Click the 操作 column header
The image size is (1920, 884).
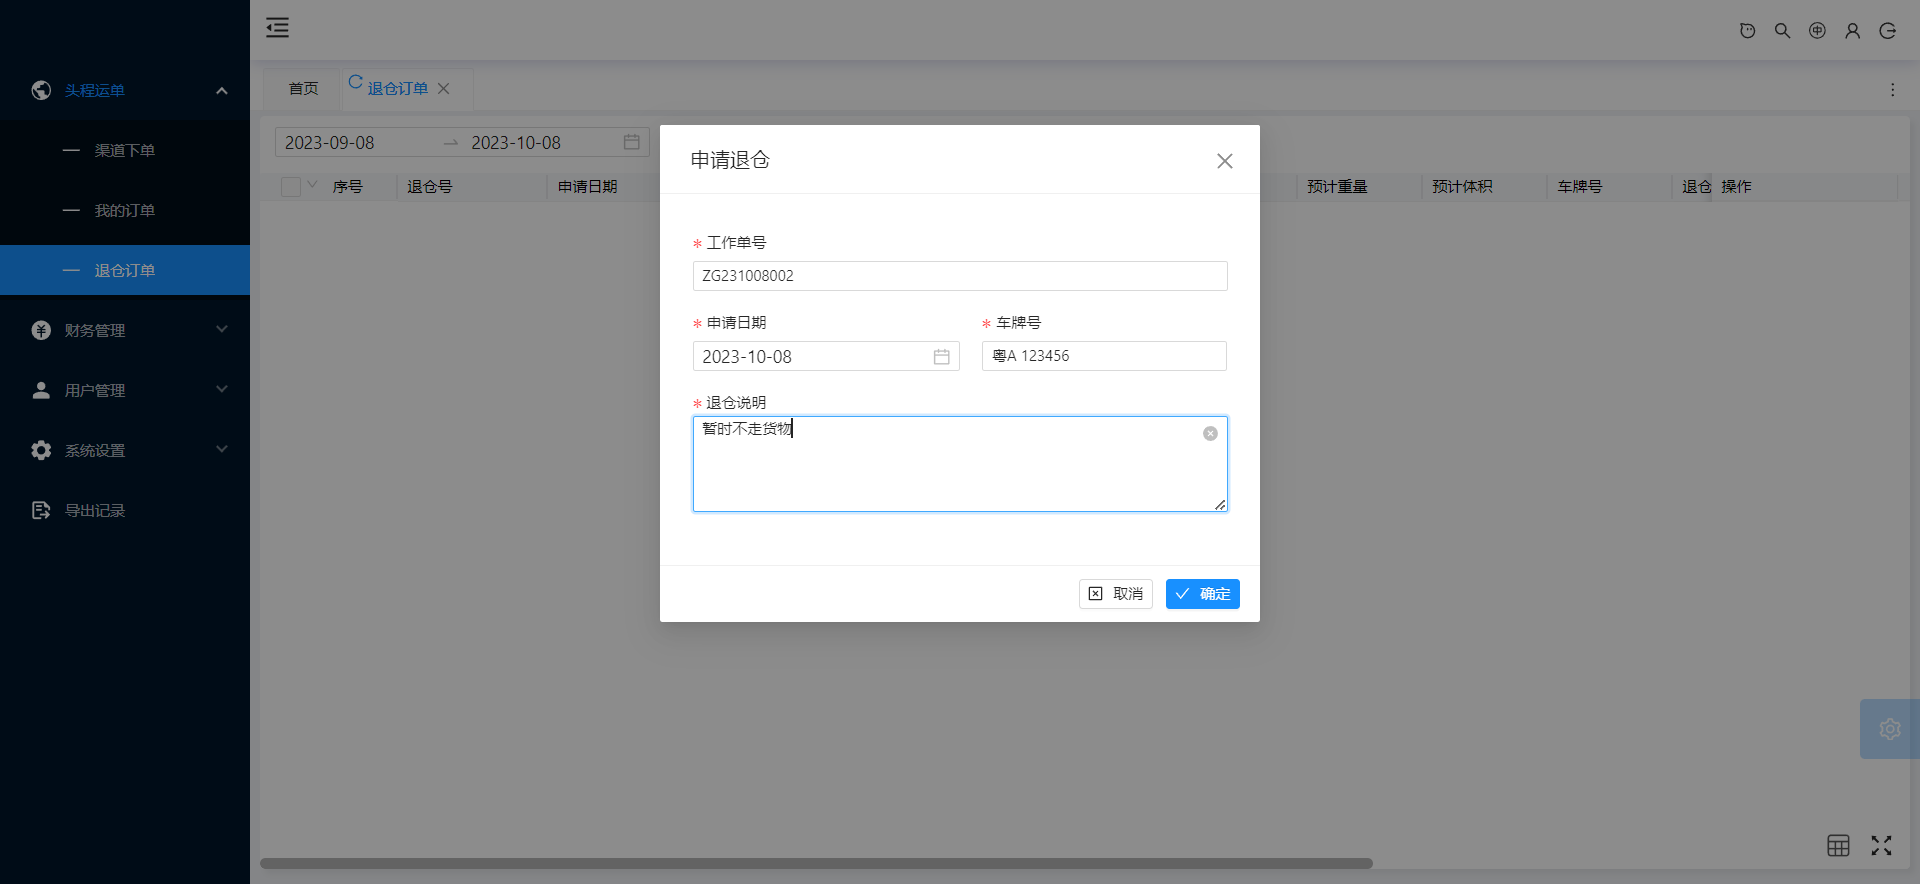tap(1736, 187)
